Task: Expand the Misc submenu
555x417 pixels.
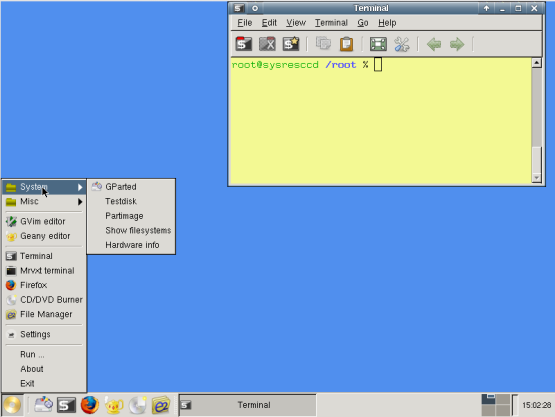Action: point(44,201)
